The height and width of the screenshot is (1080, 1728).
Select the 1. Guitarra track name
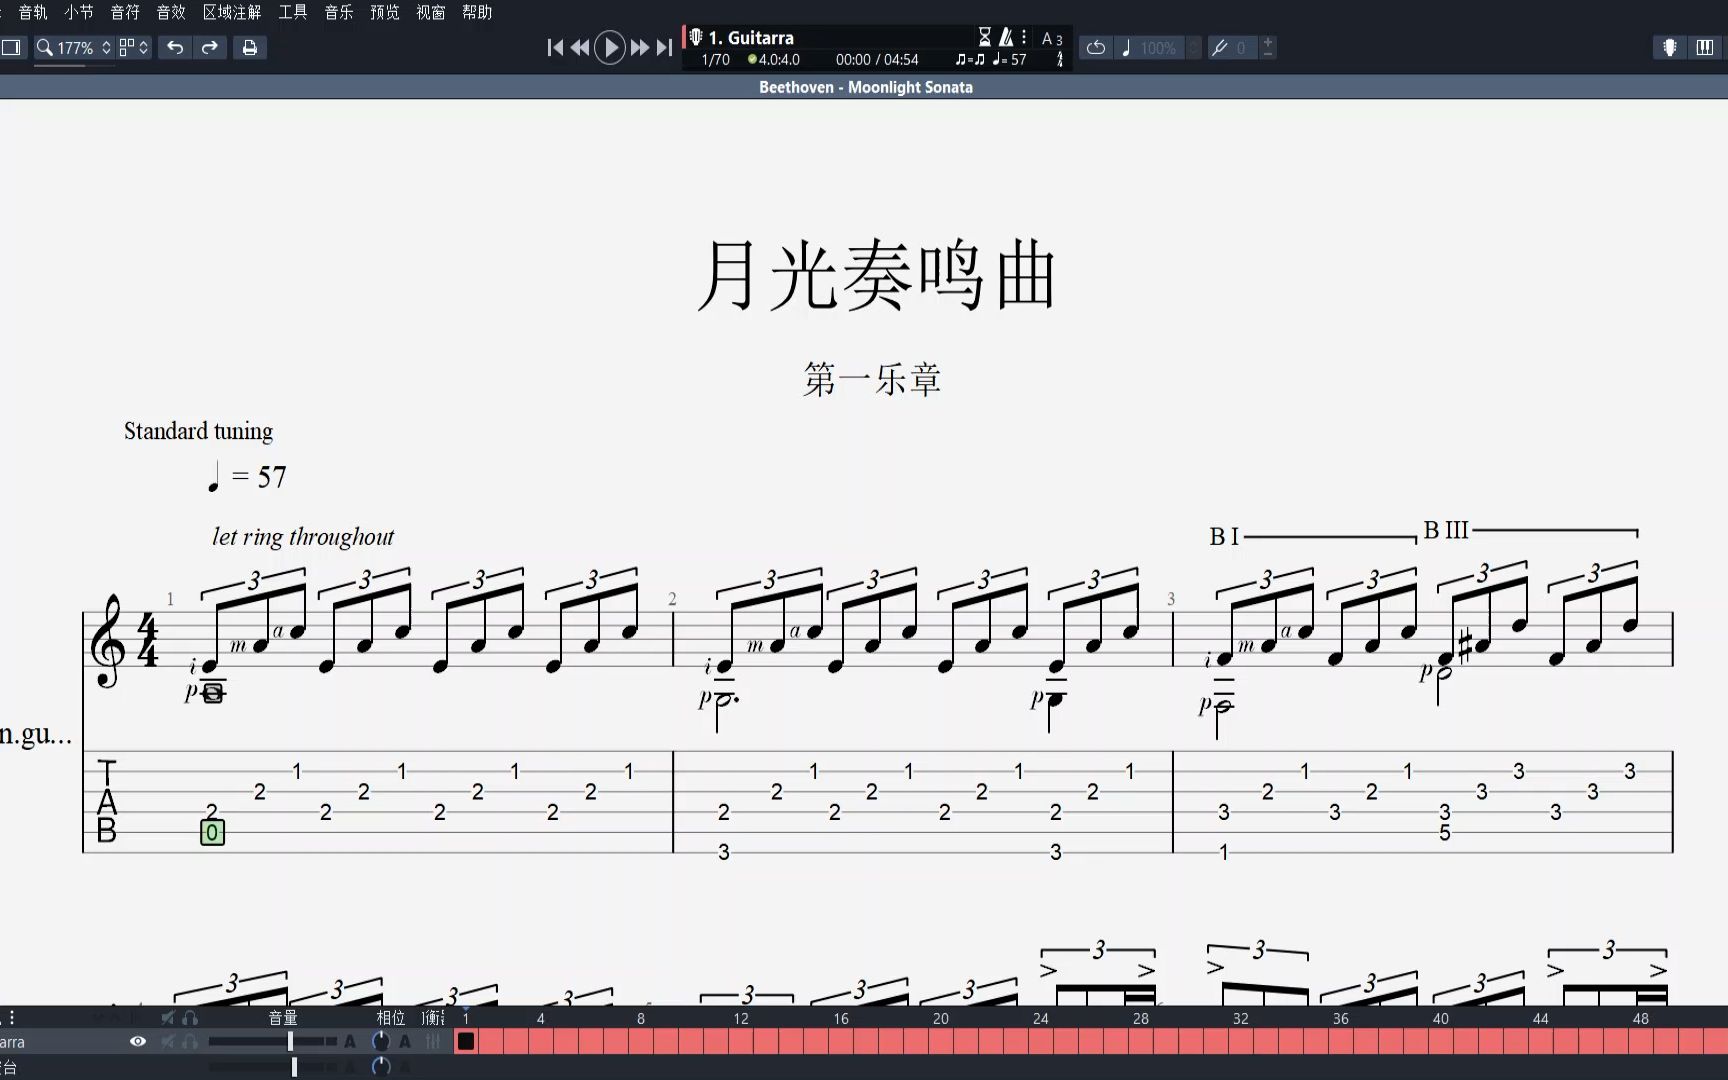pyautogui.click(x=751, y=38)
